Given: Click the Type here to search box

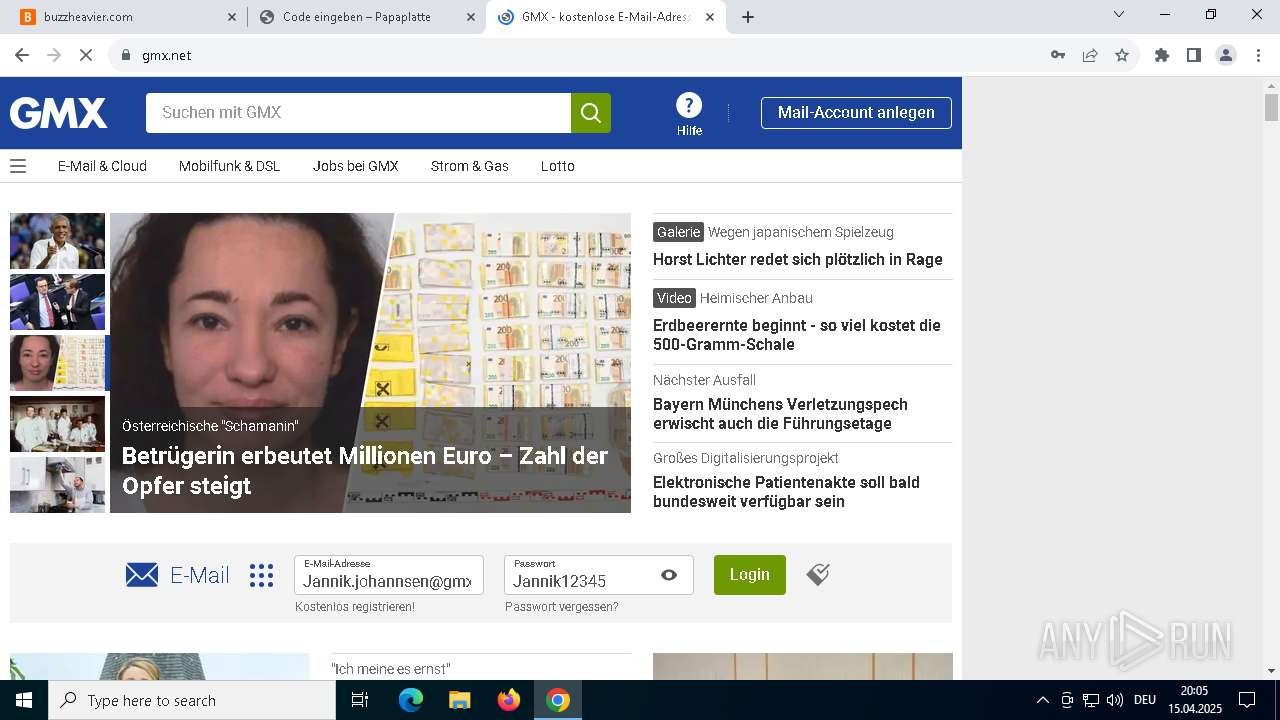Looking at the screenshot, I should (192, 700).
